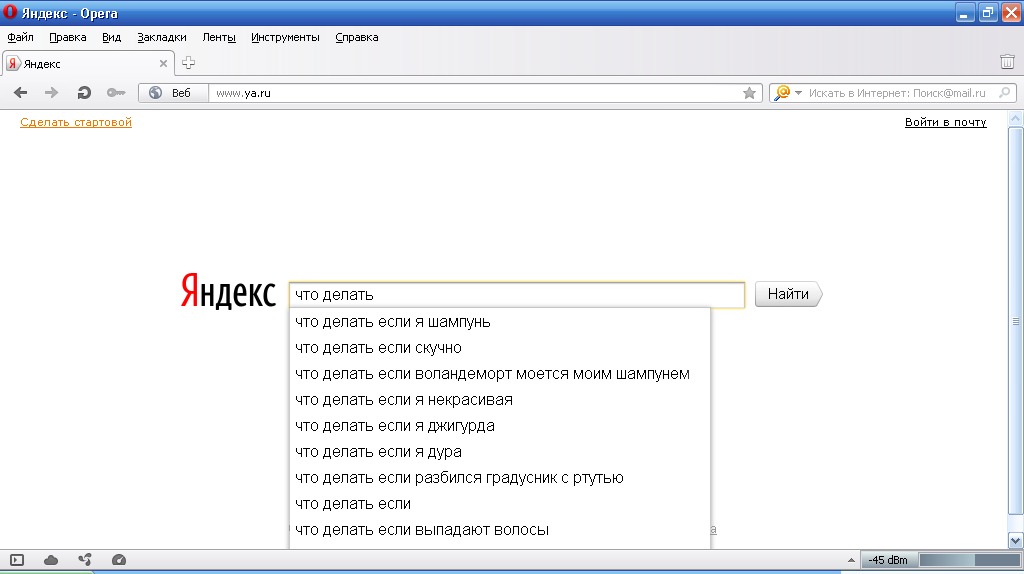Open the Правка menu

click(x=67, y=37)
